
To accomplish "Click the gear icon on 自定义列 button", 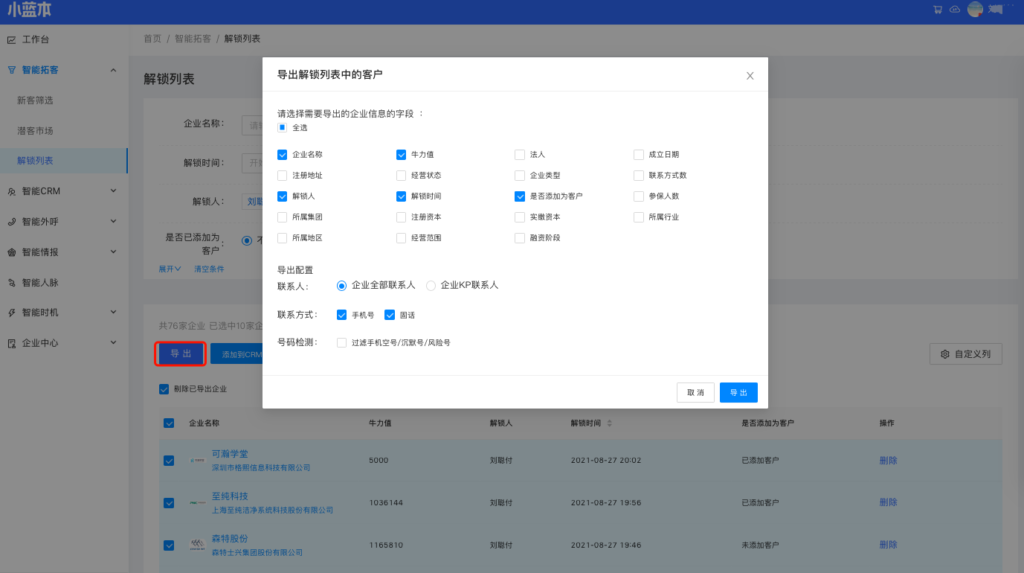I will [x=944, y=354].
